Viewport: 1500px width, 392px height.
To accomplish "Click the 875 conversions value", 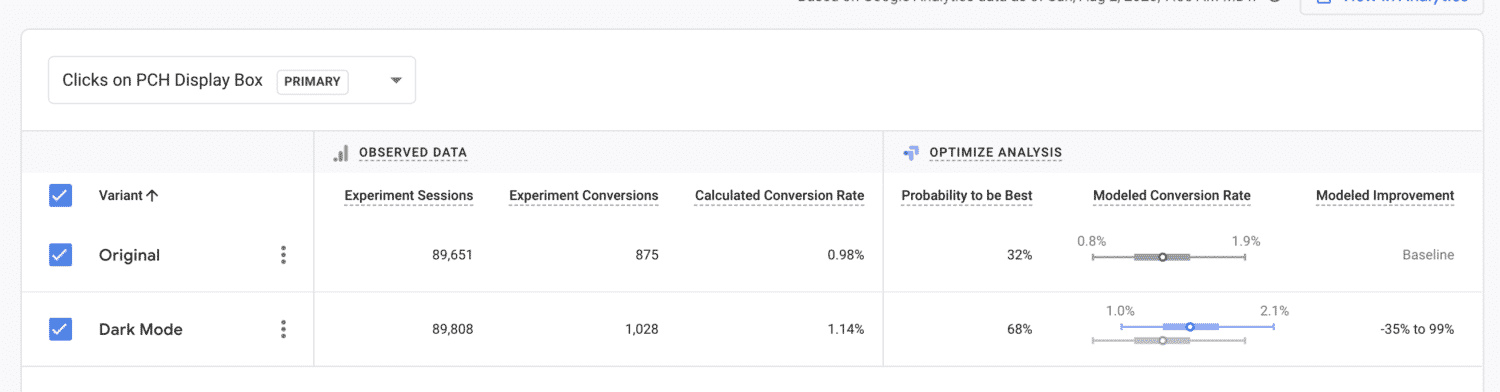I will coord(647,255).
